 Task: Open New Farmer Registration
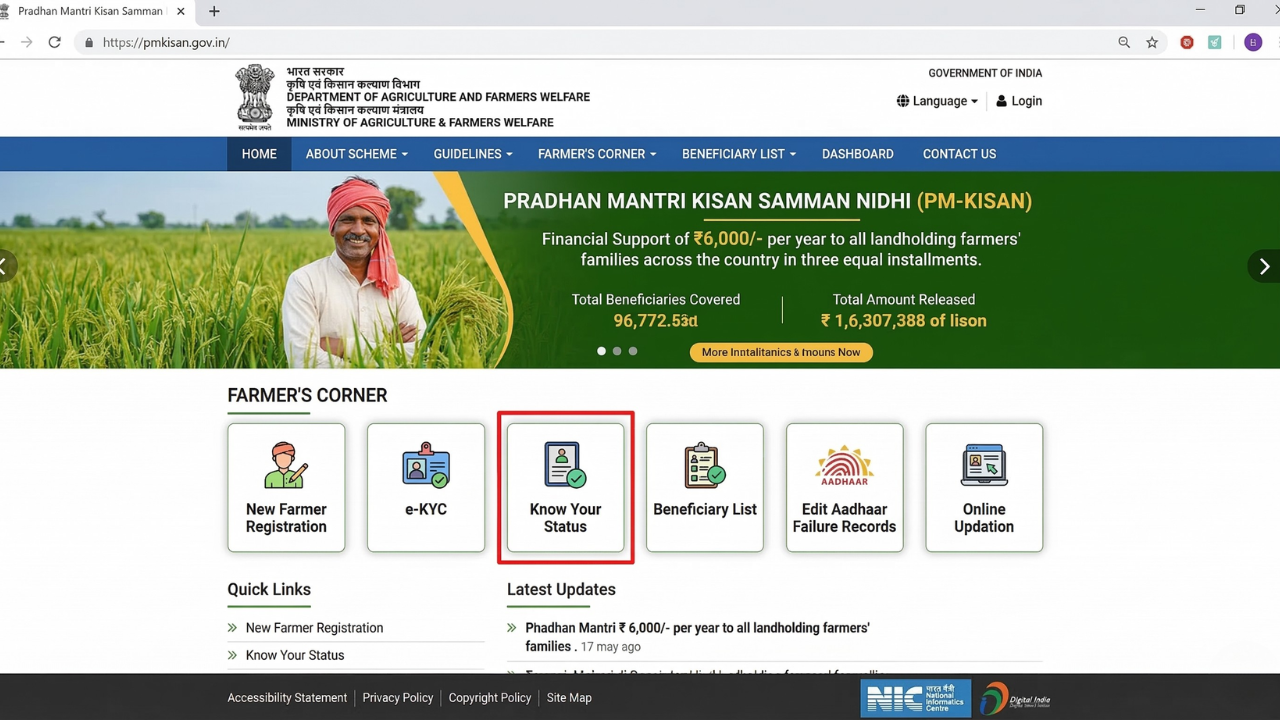coord(286,487)
